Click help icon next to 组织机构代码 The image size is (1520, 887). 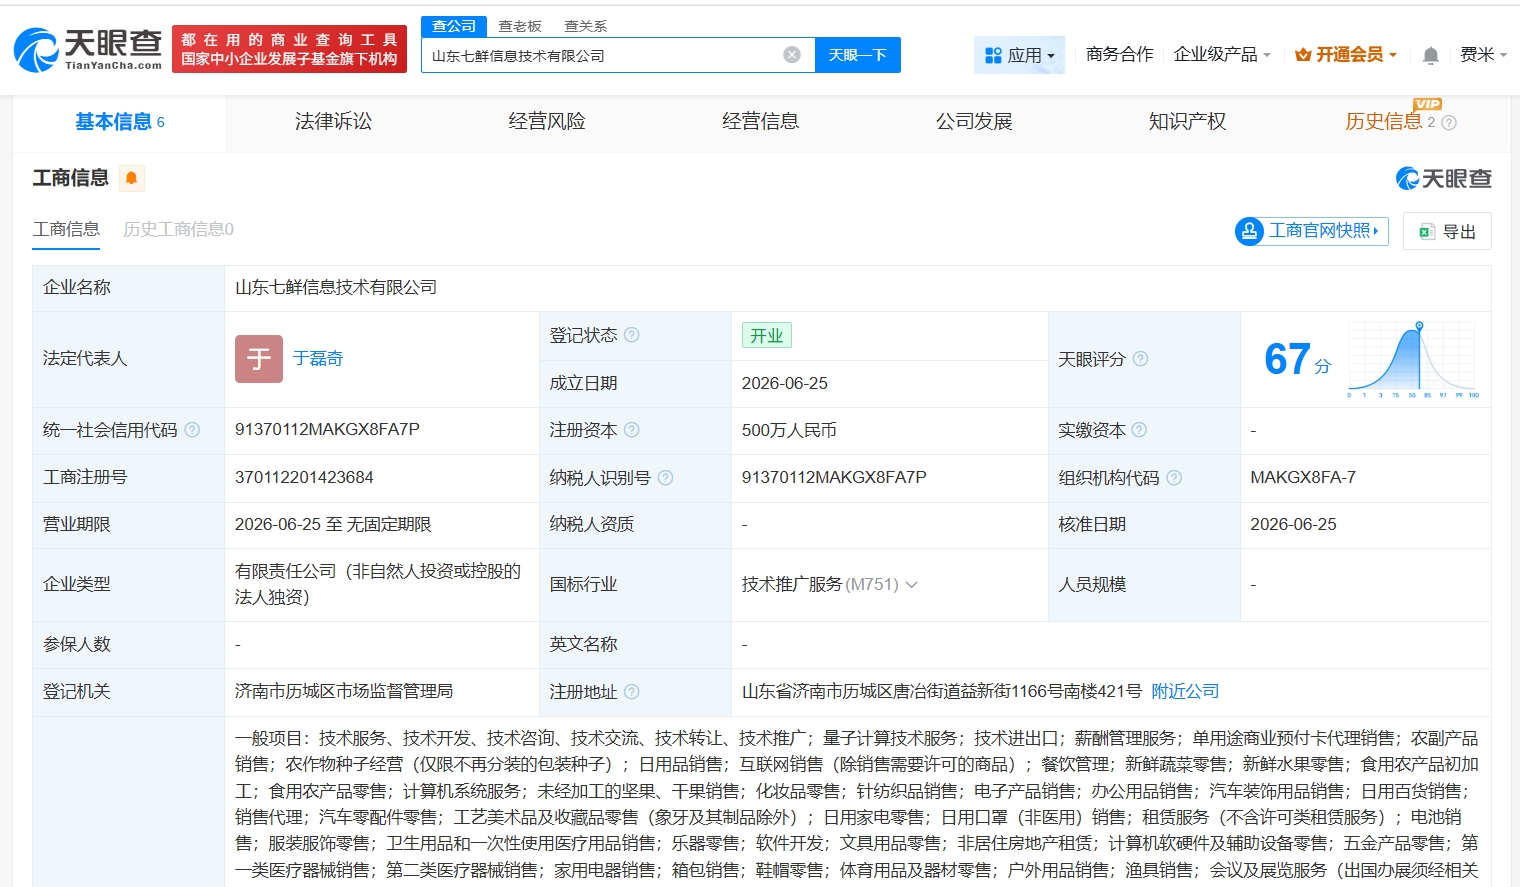tap(1174, 478)
